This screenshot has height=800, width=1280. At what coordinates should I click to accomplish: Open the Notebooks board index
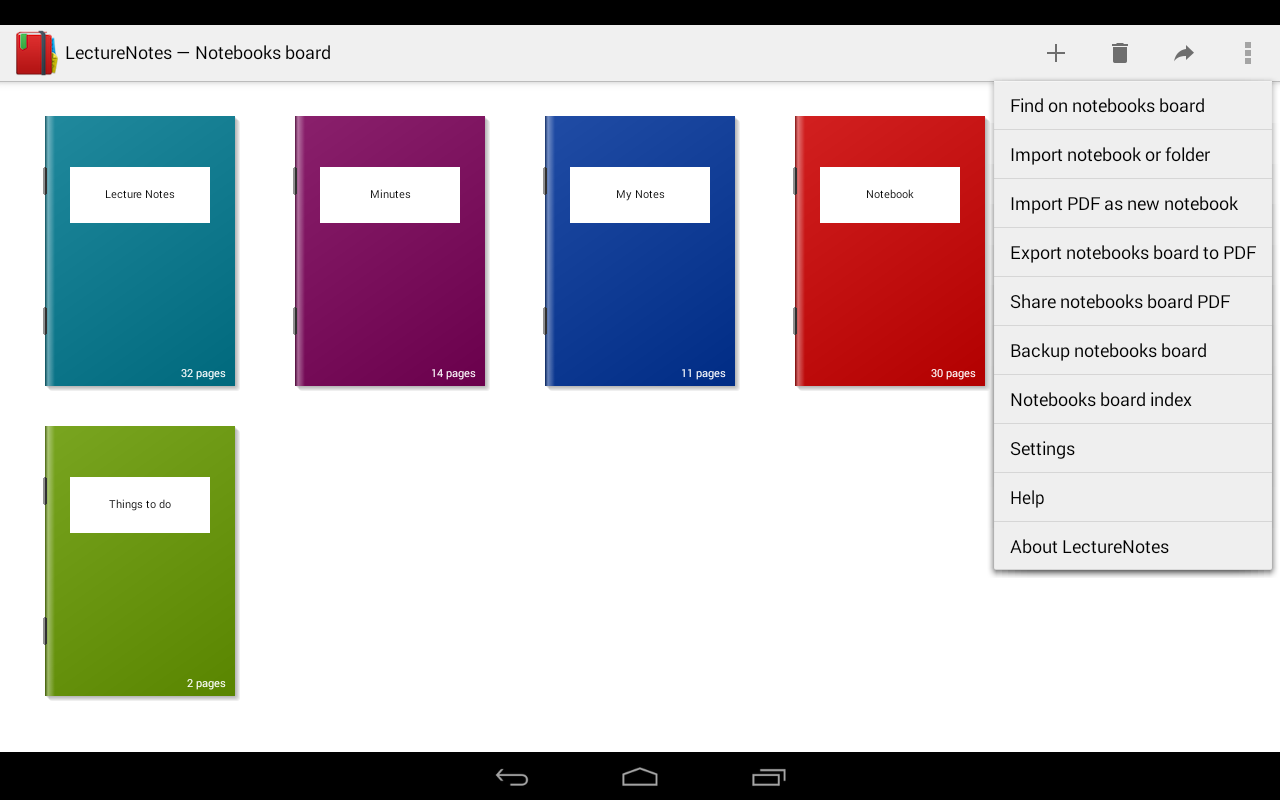coord(1100,399)
